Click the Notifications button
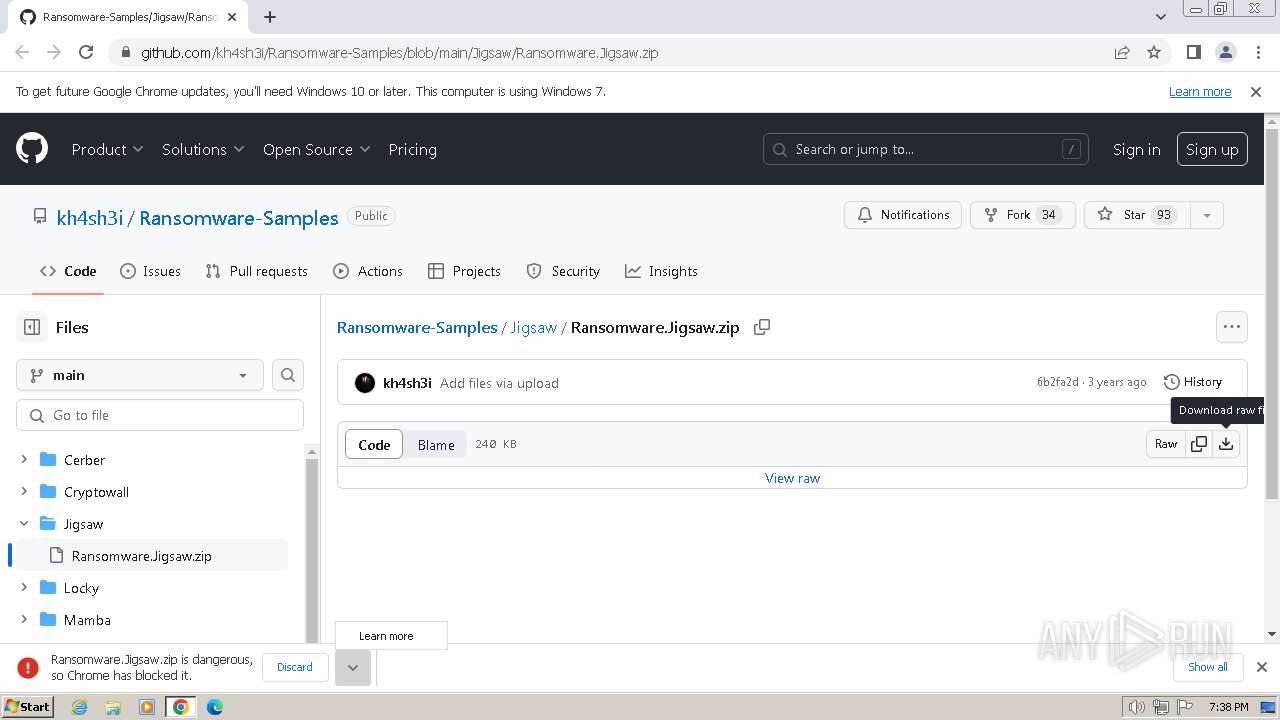Screen dimensions: 1280x720 [x=903, y=215]
